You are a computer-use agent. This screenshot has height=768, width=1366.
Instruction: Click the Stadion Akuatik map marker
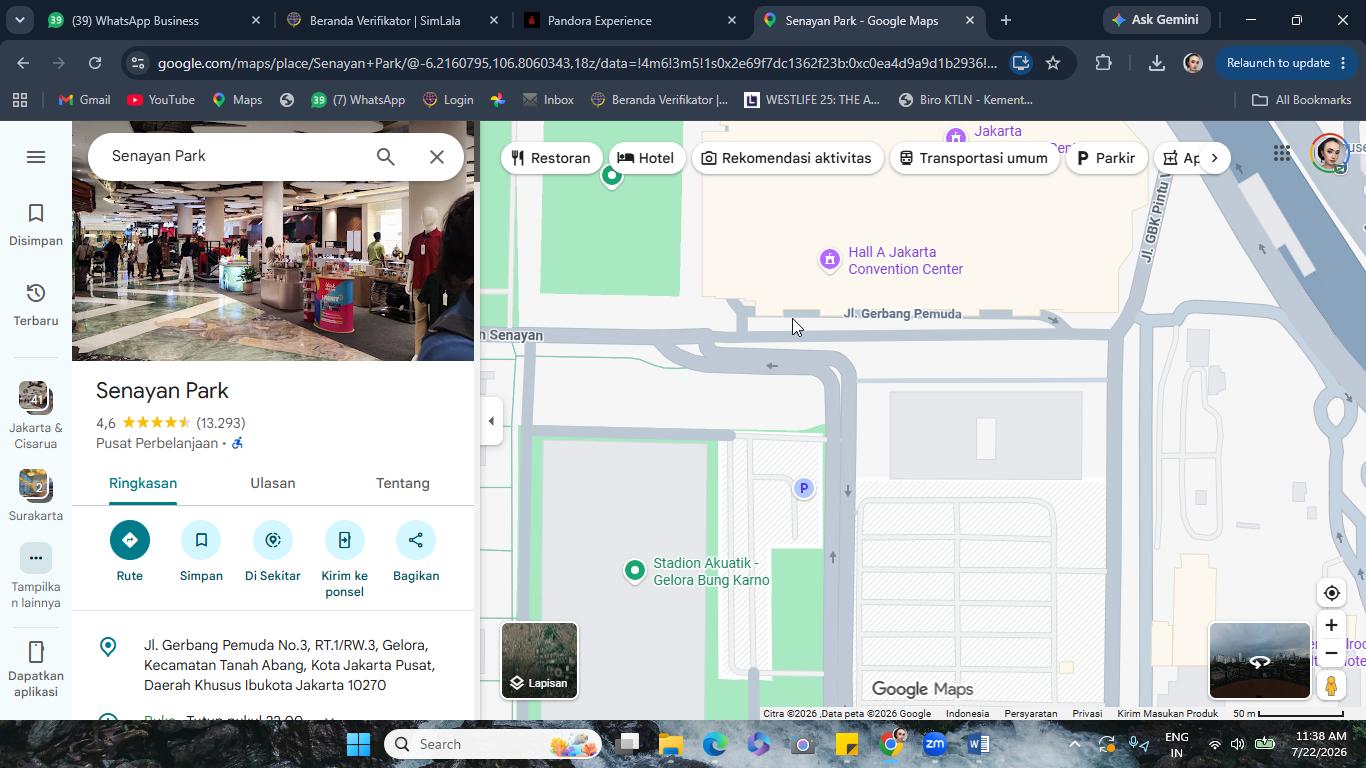coord(634,571)
